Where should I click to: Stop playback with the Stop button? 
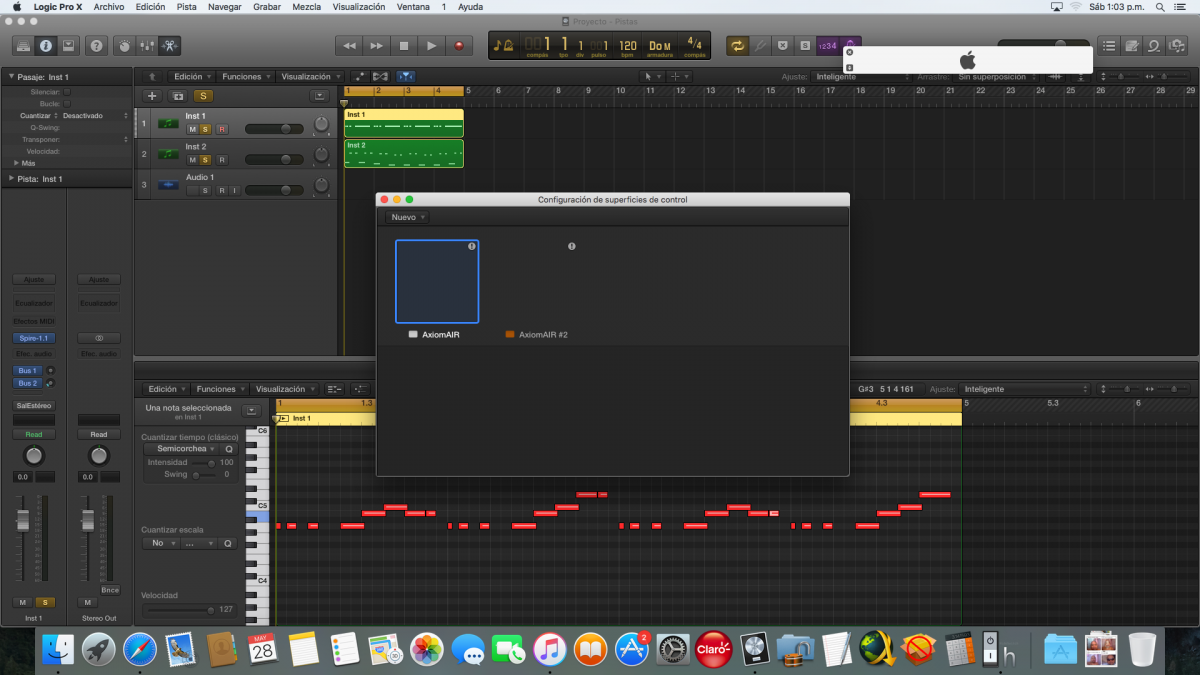404,45
